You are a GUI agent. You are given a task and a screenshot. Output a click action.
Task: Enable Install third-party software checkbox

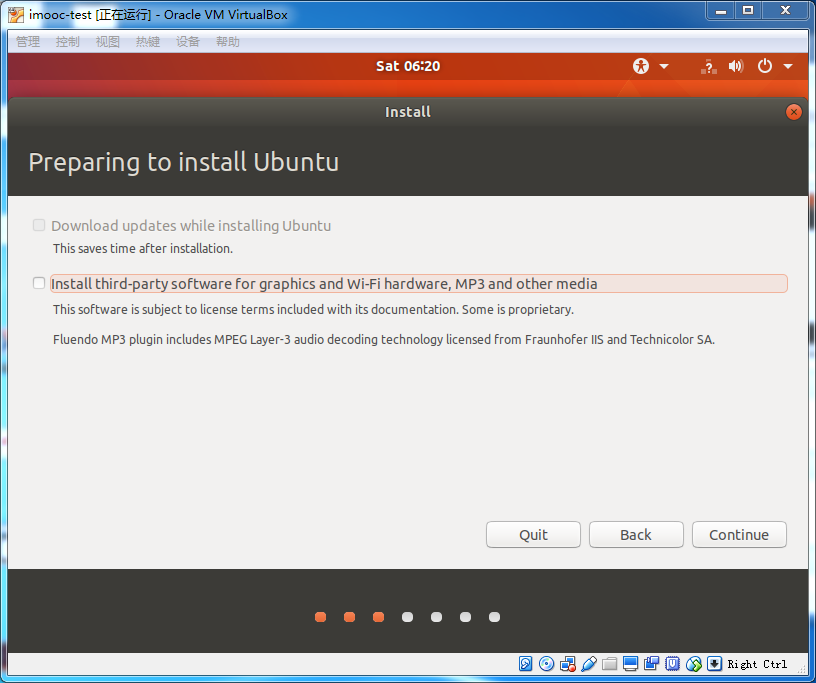39,283
